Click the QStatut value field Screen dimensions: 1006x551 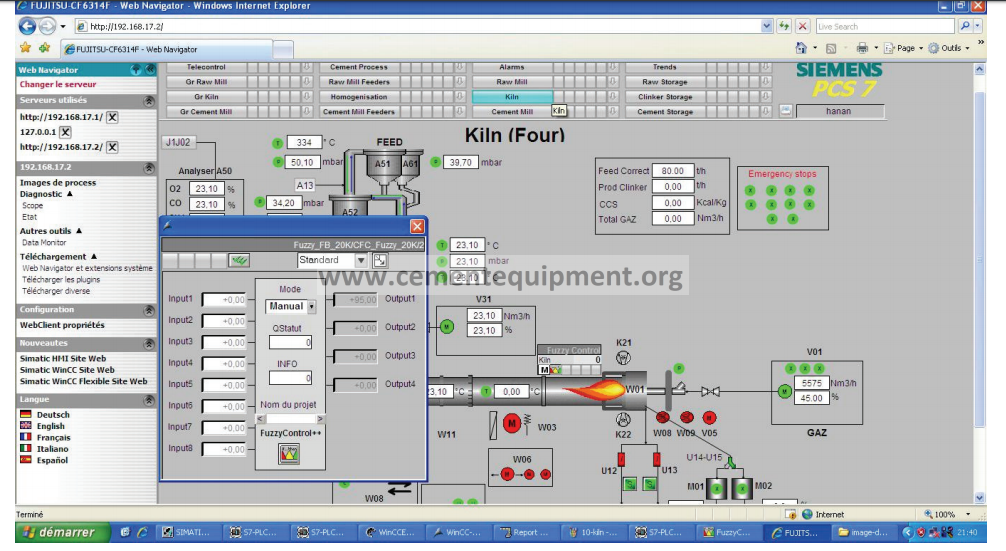(x=291, y=343)
